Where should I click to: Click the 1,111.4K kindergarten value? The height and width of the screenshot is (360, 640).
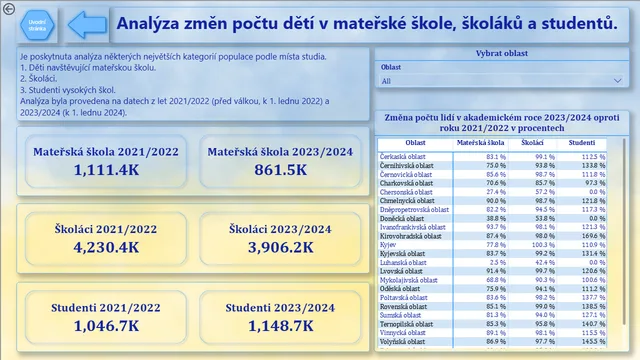pos(106,170)
